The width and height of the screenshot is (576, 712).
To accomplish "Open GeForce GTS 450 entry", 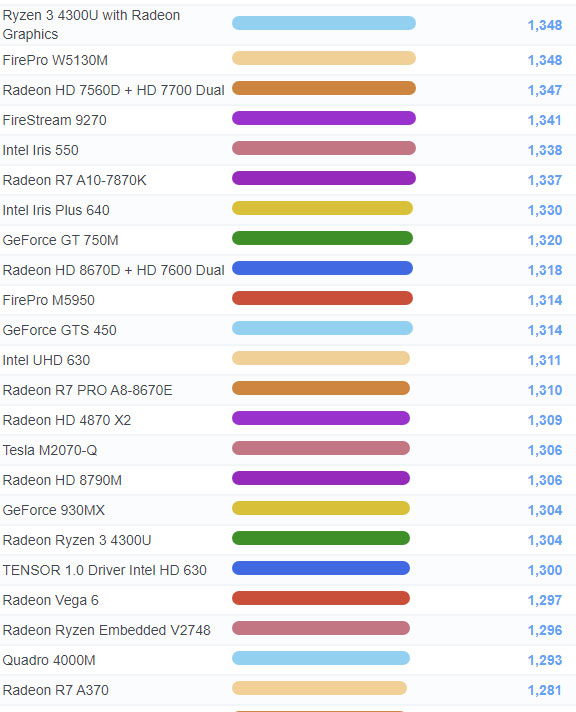I will point(60,330).
